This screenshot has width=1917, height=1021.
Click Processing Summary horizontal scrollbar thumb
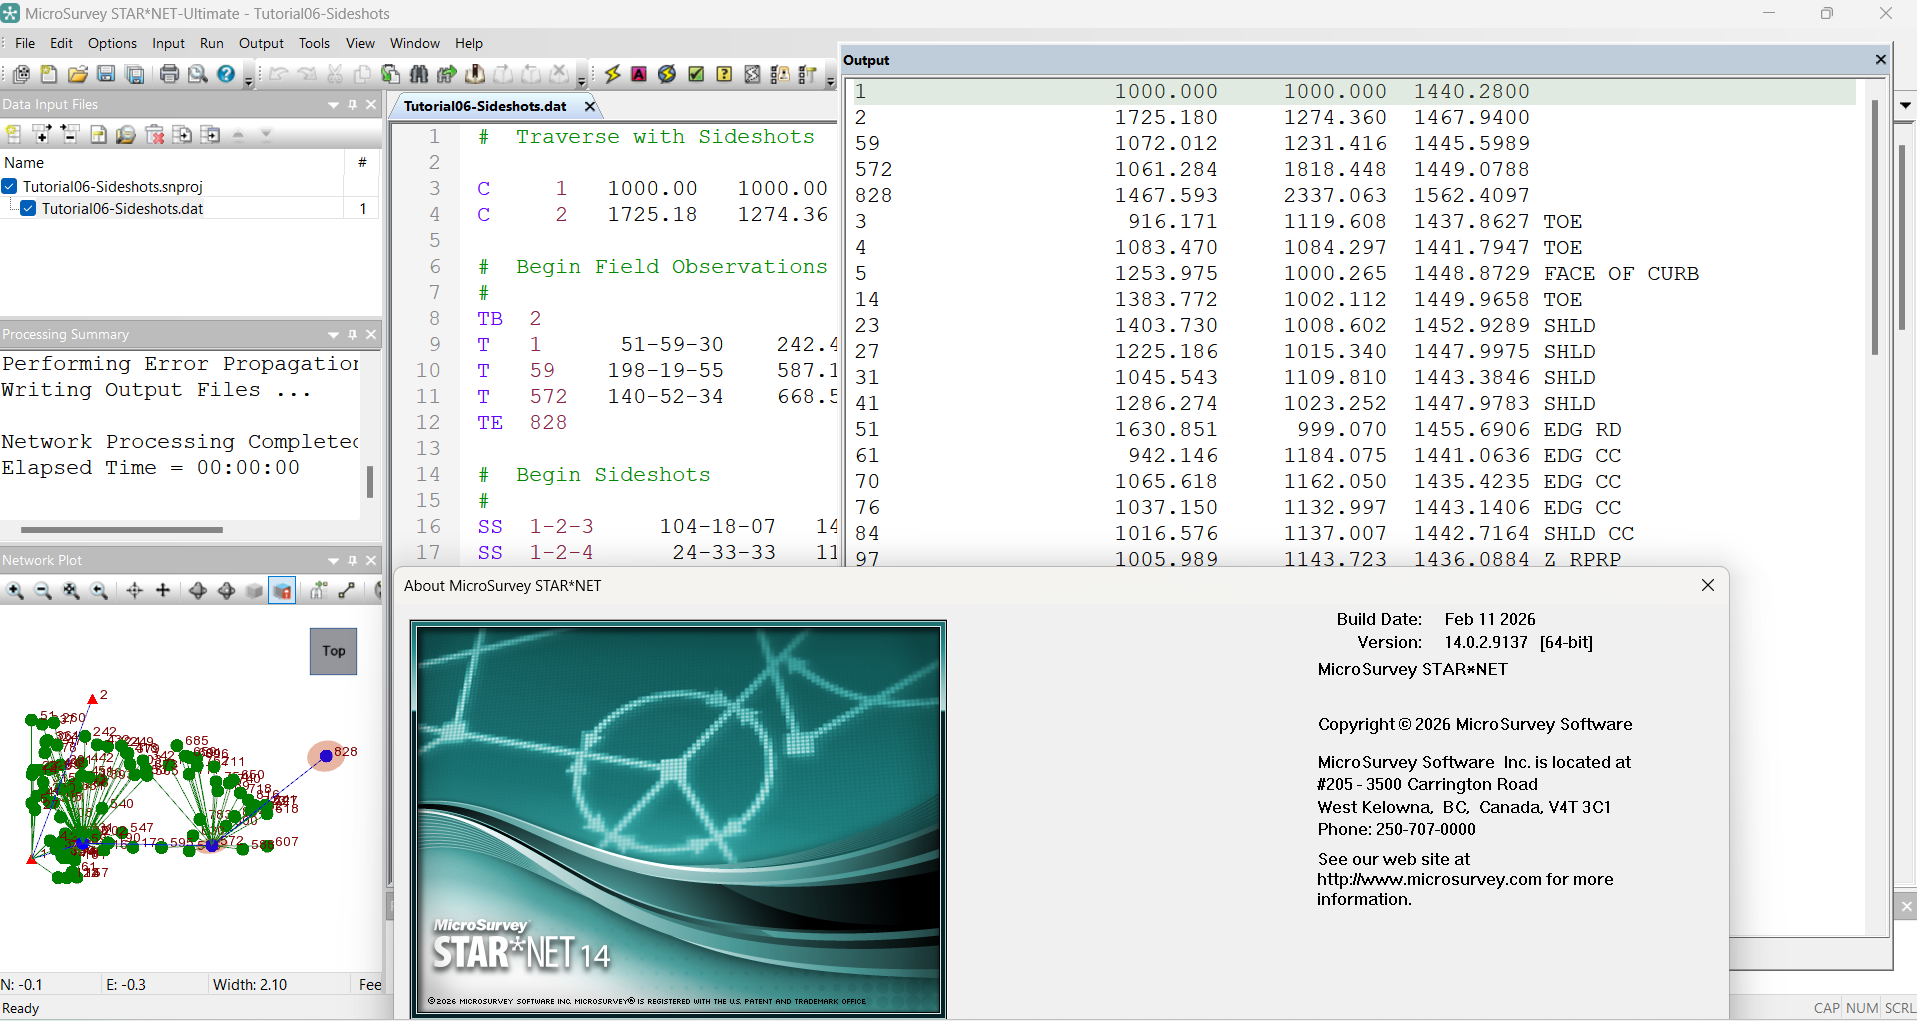[121, 529]
